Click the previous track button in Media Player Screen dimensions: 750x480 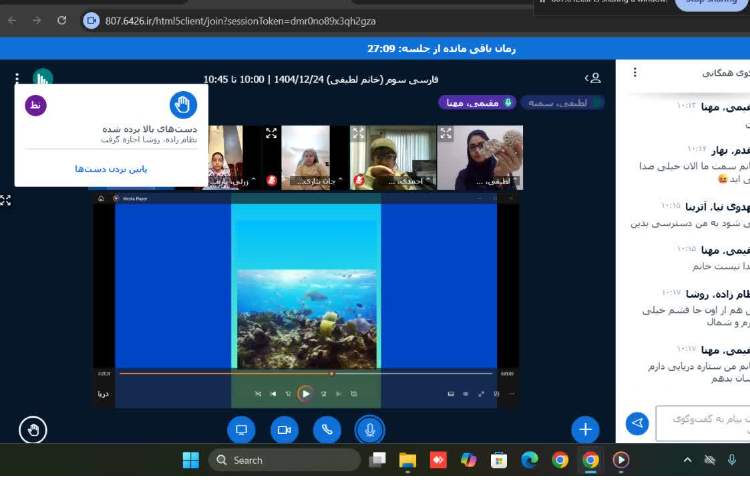coord(273,394)
